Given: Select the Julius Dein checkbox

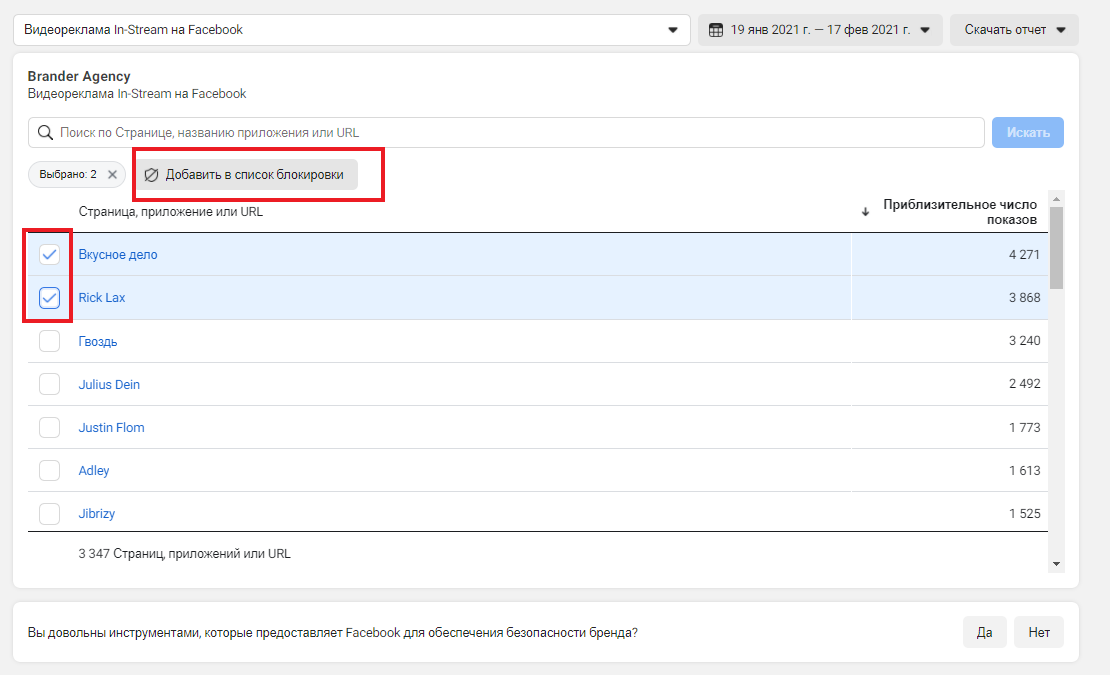Looking at the screenshot, I should pyautogui.click(x=49, y=384).
